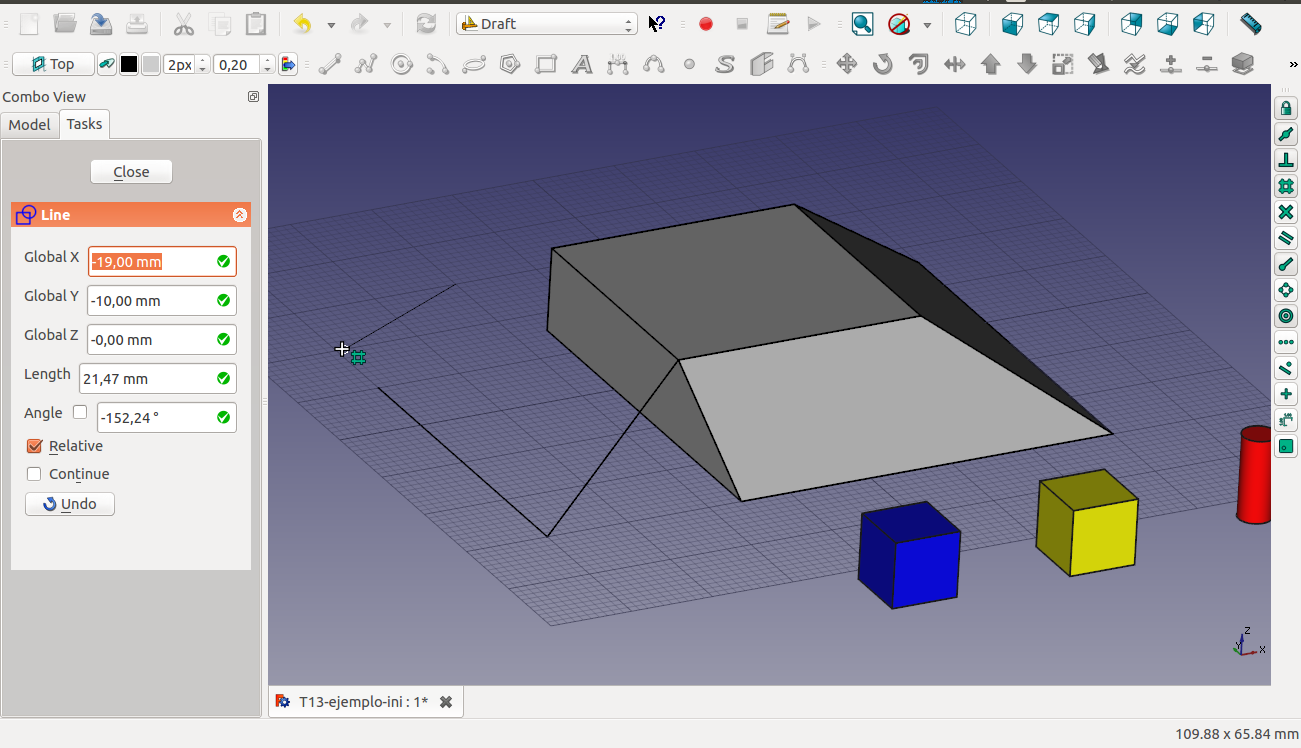Collapse the Line task panel
The image size is (1301, 748).
click(240, 215)
